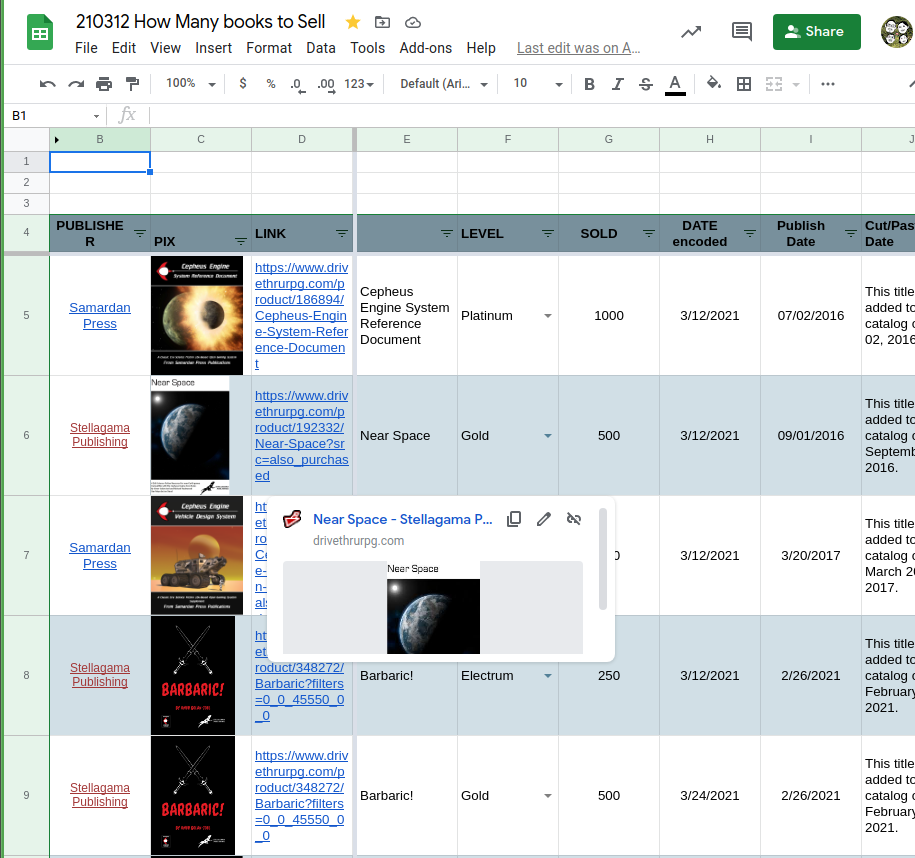Screen dimensions: 915x858
Task: Open the Electrum level dropdown in row 8
Action: click(x=547, y=676)
